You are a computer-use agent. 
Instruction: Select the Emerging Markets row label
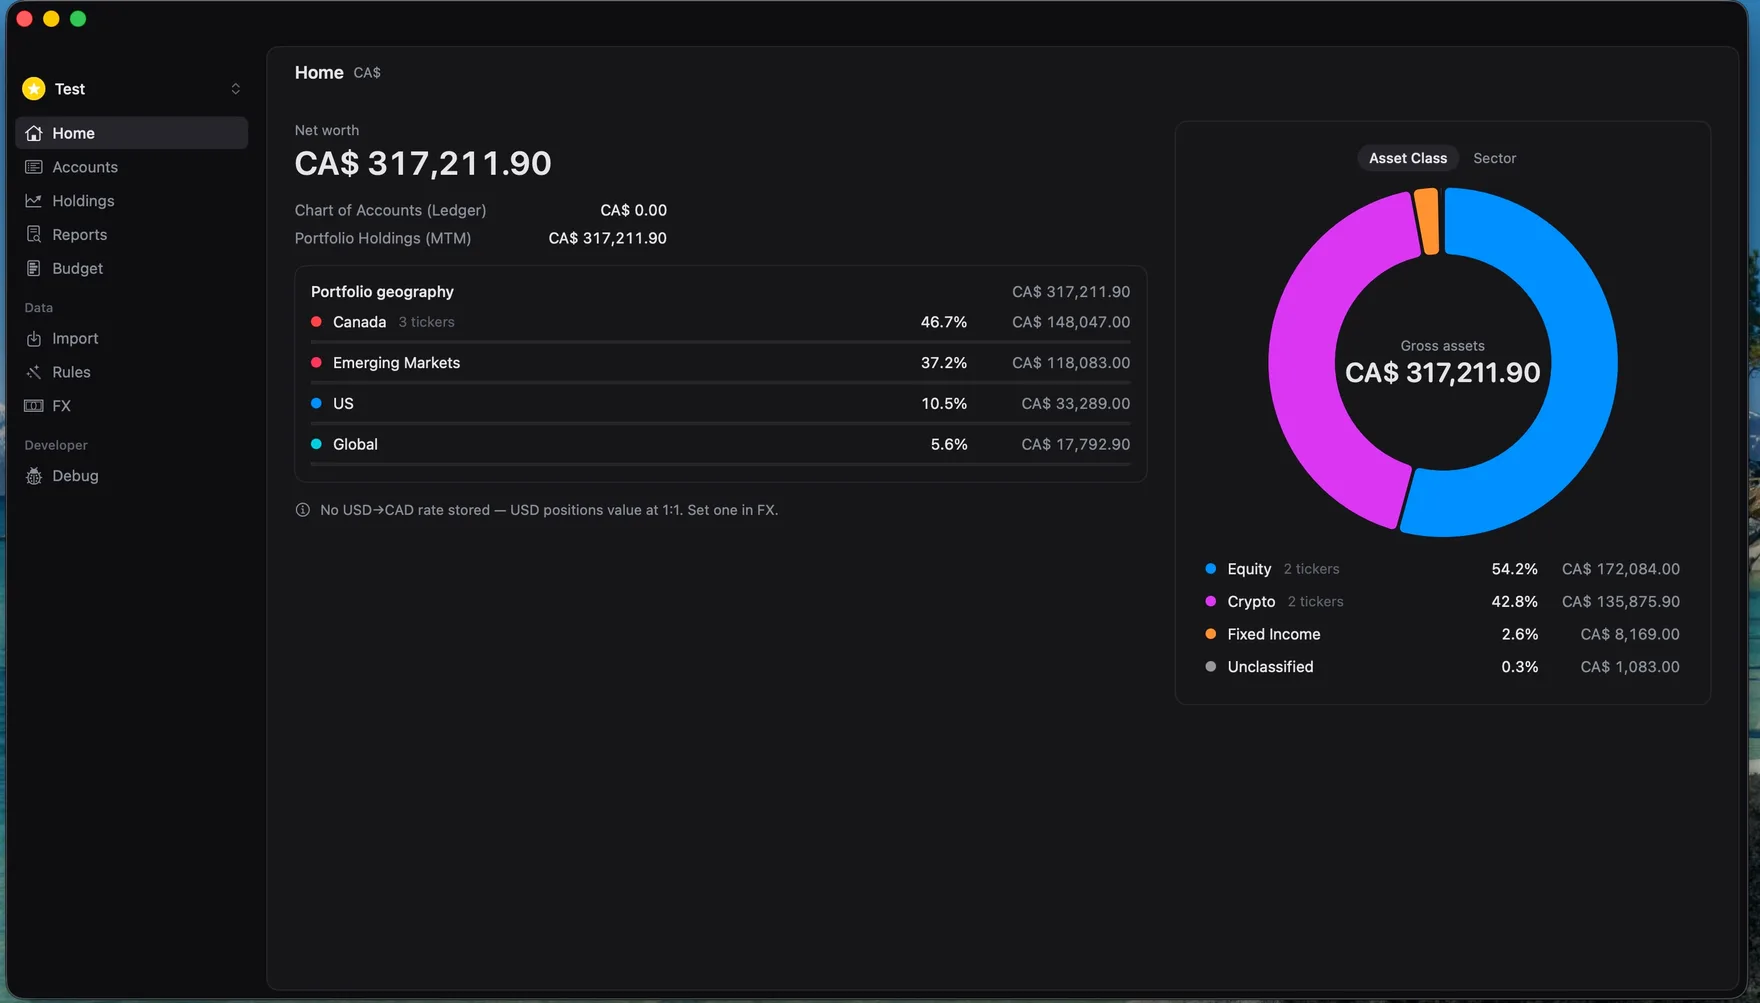[x=396, y=363]
